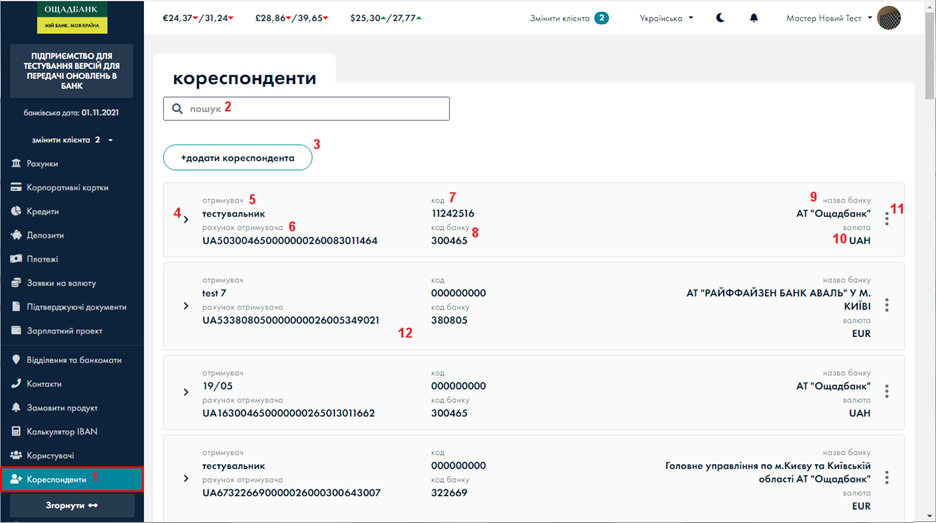Open three-dot menu for test 7 correspondent
The width and height of the screenshot is (936, 523).
tap(886, 305)
